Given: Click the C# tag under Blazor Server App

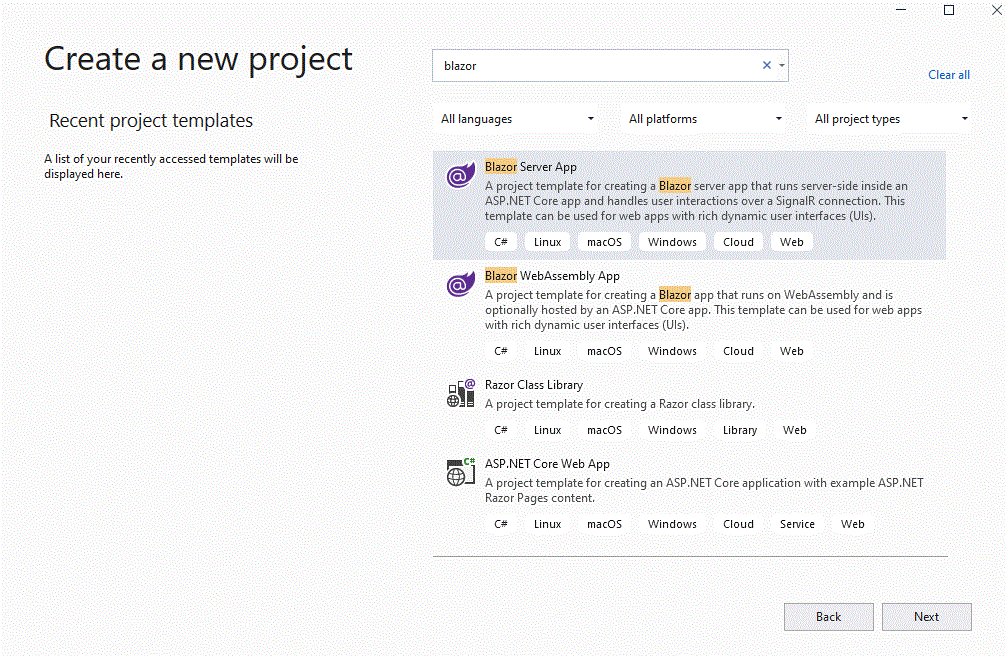Looking at the screenshot, I should point(501,242).
